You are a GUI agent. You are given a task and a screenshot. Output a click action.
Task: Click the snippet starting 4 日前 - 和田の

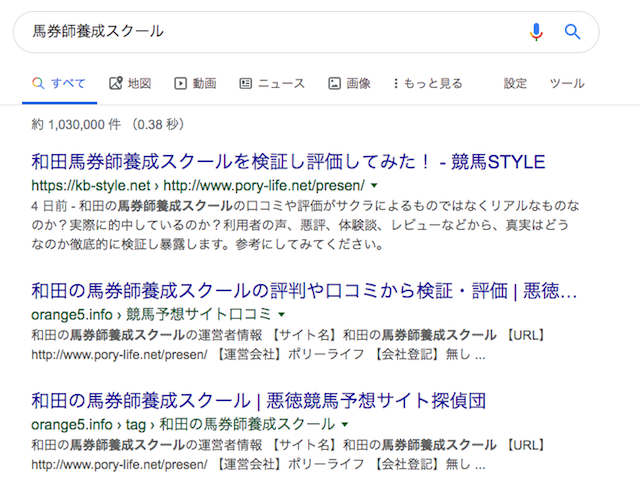click(305, 225)
